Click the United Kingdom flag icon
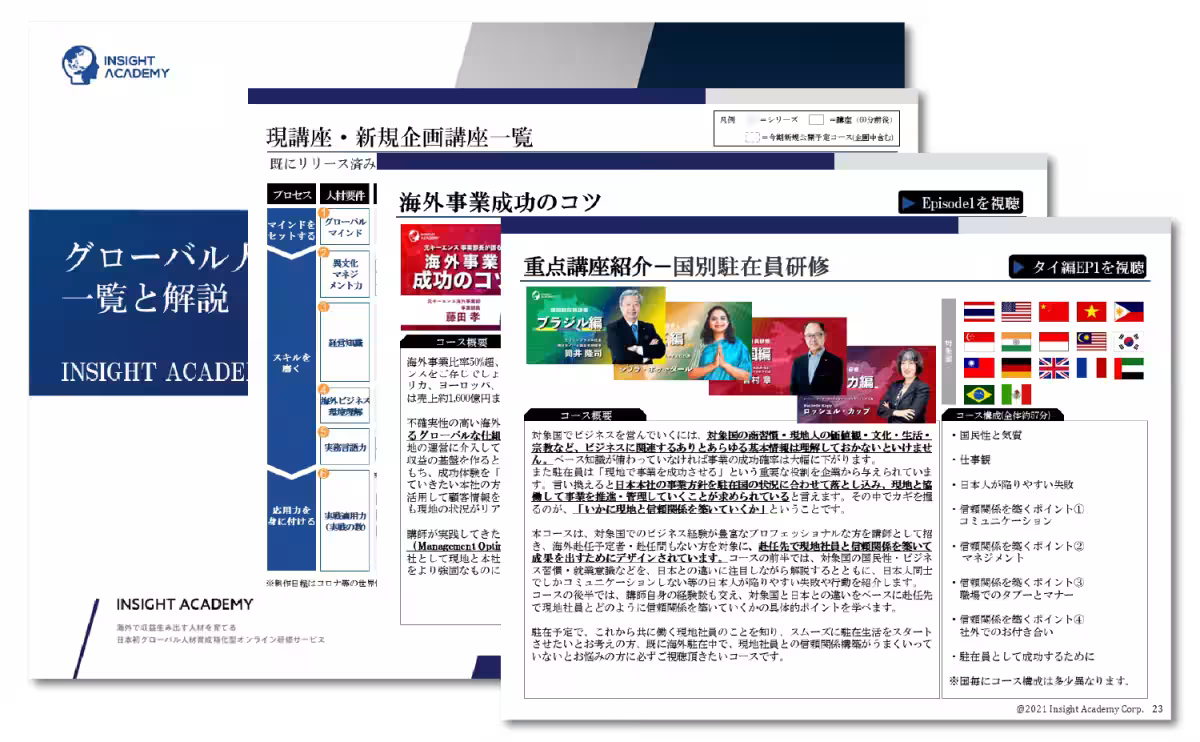 pos(1054,367)
